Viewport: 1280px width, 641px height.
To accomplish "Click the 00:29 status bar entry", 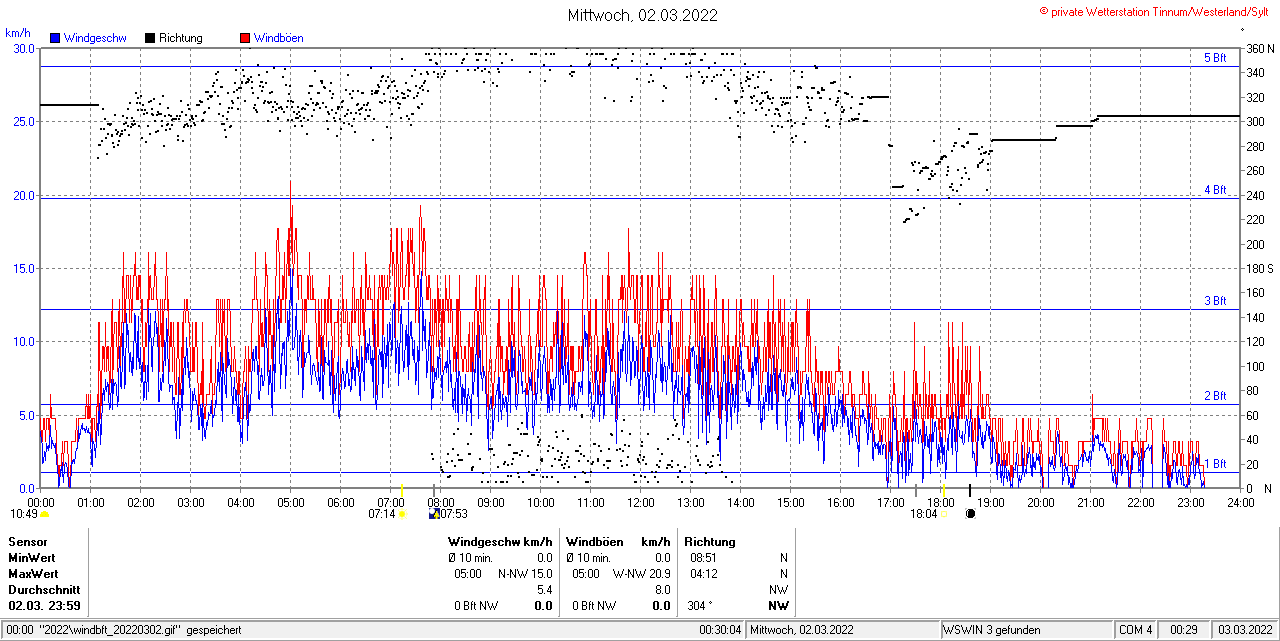I will click(x=1184, y=630).
